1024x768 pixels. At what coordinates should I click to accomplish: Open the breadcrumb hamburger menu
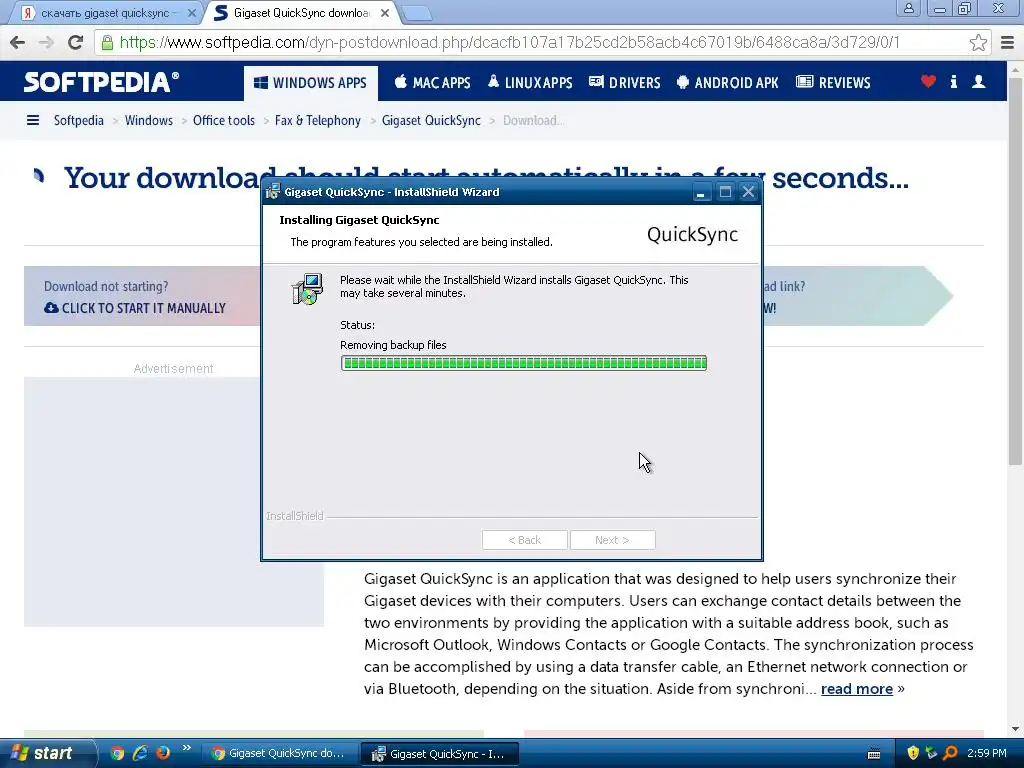click(x=33, y=120)
